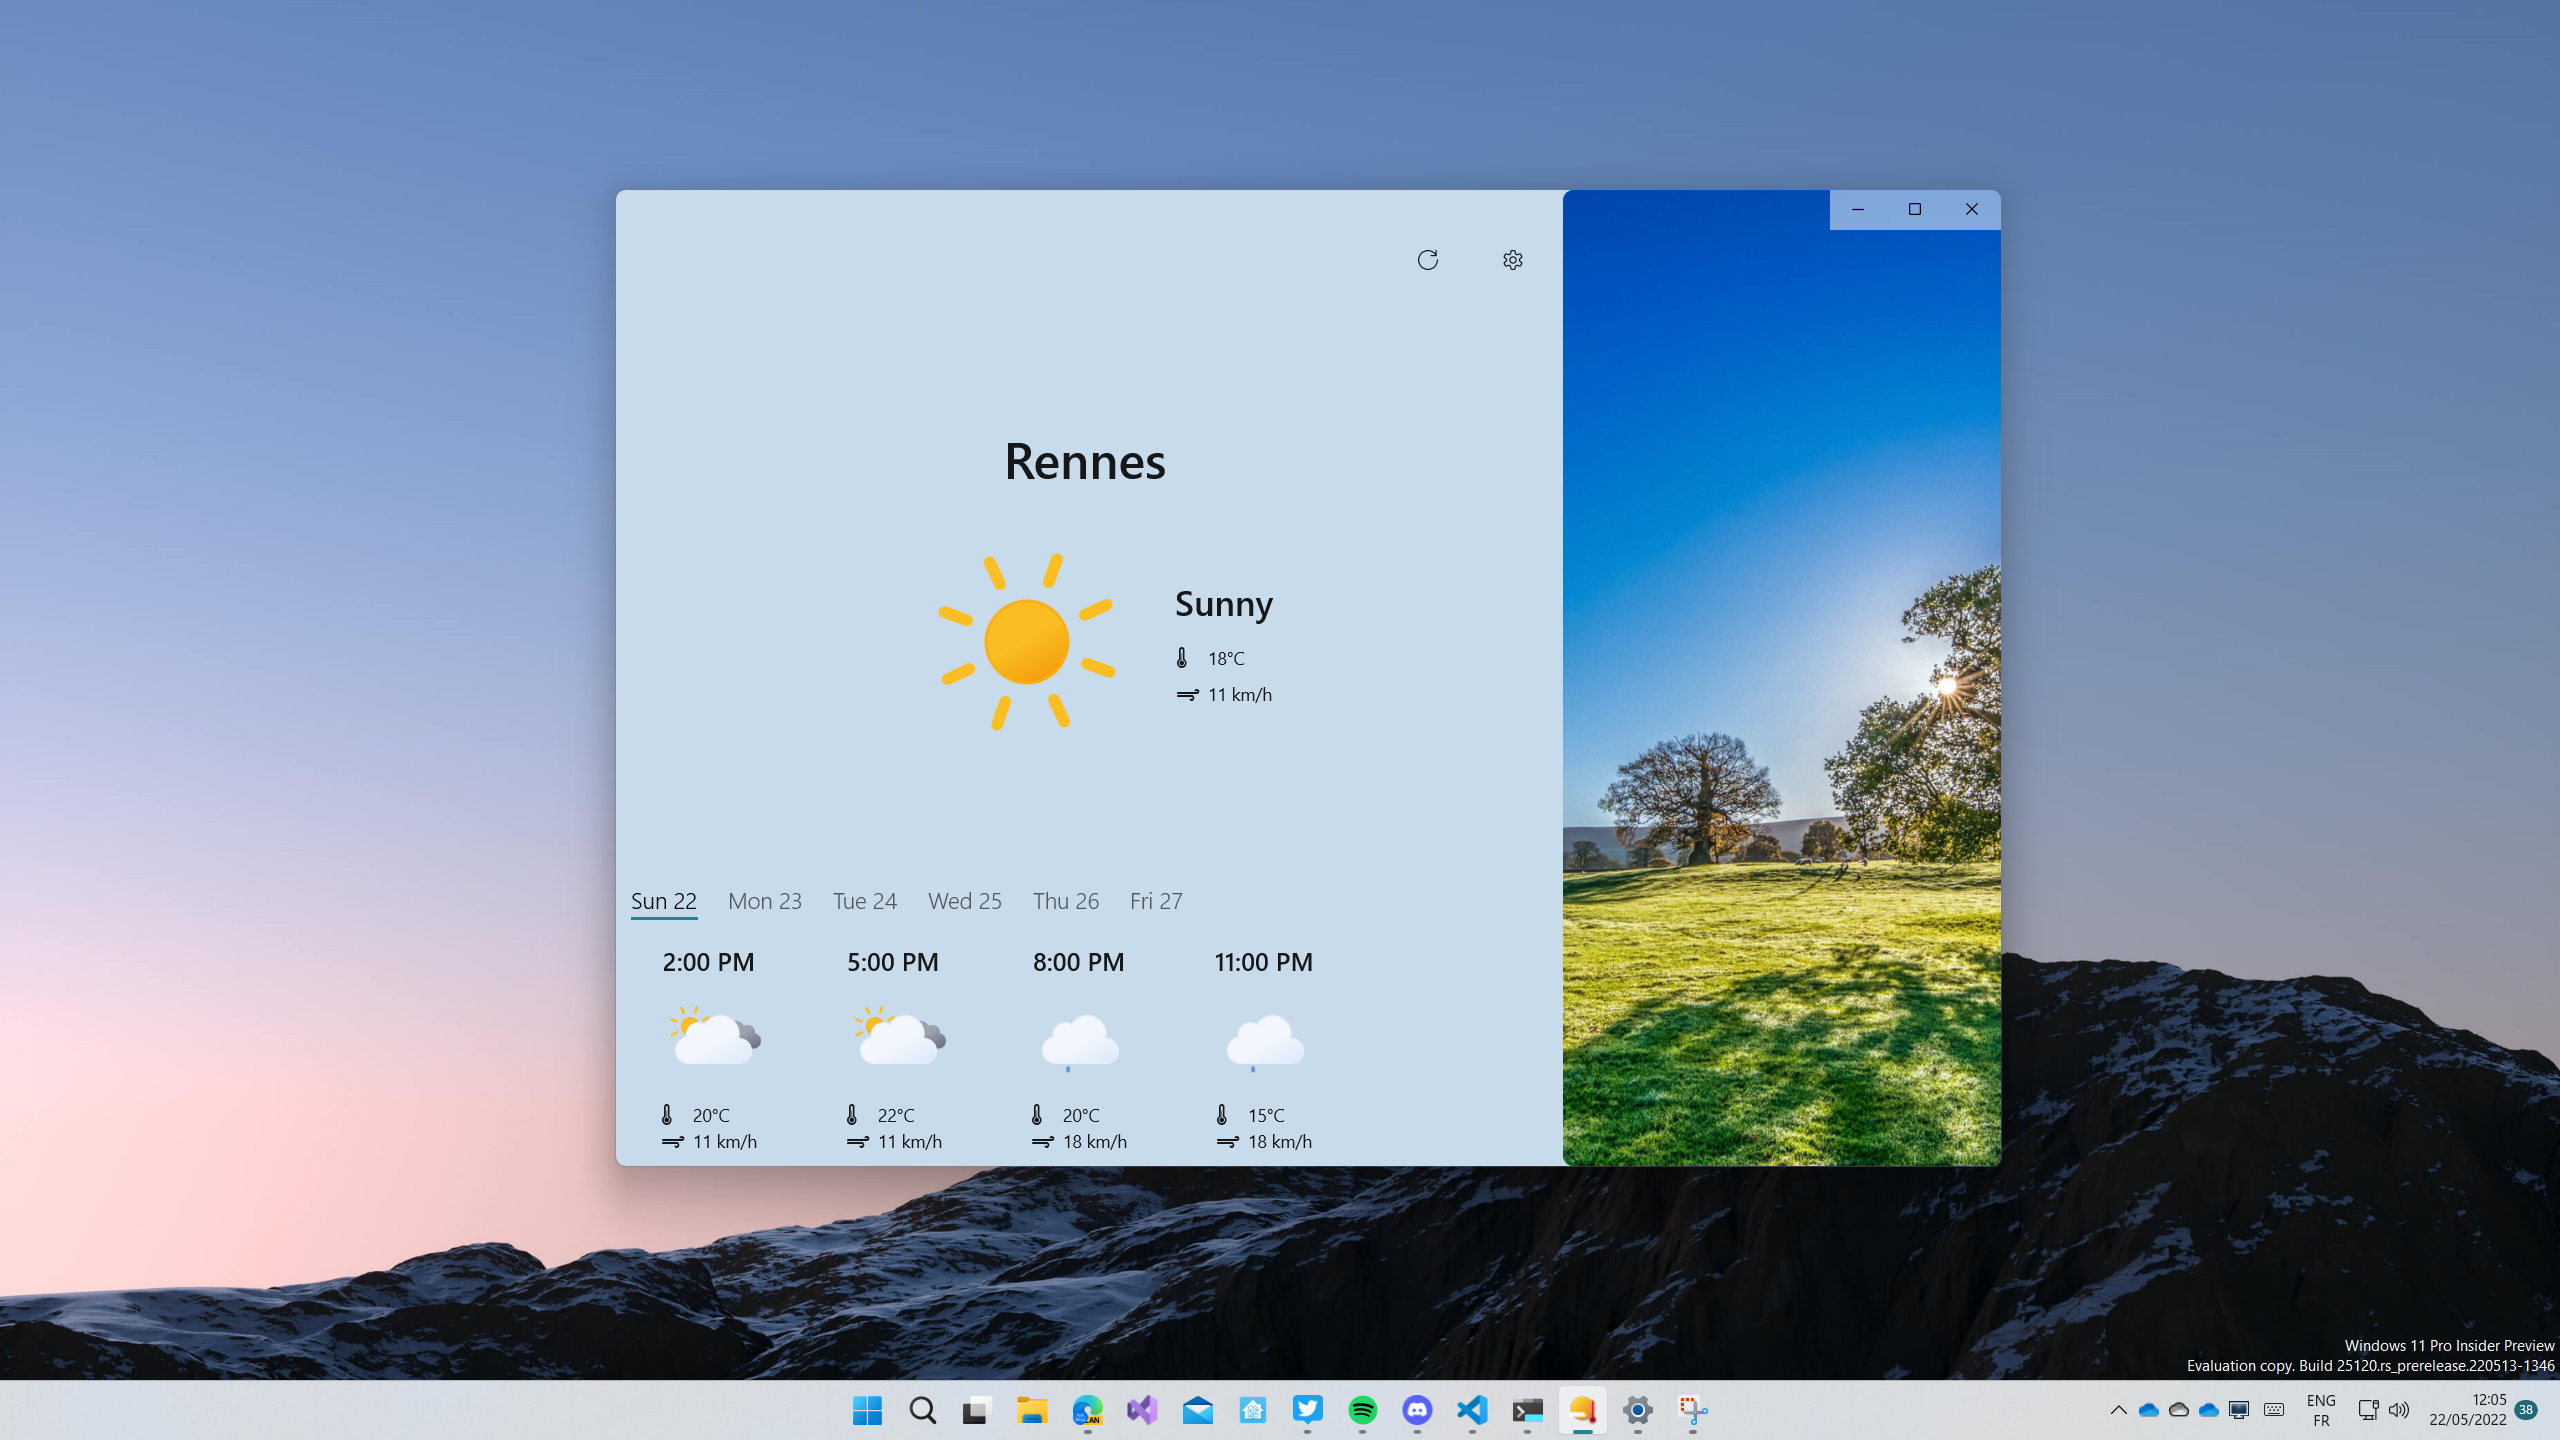Click the 5:00 PM partly cloudy icon

pyautogui.click(x=899, y=1036)
